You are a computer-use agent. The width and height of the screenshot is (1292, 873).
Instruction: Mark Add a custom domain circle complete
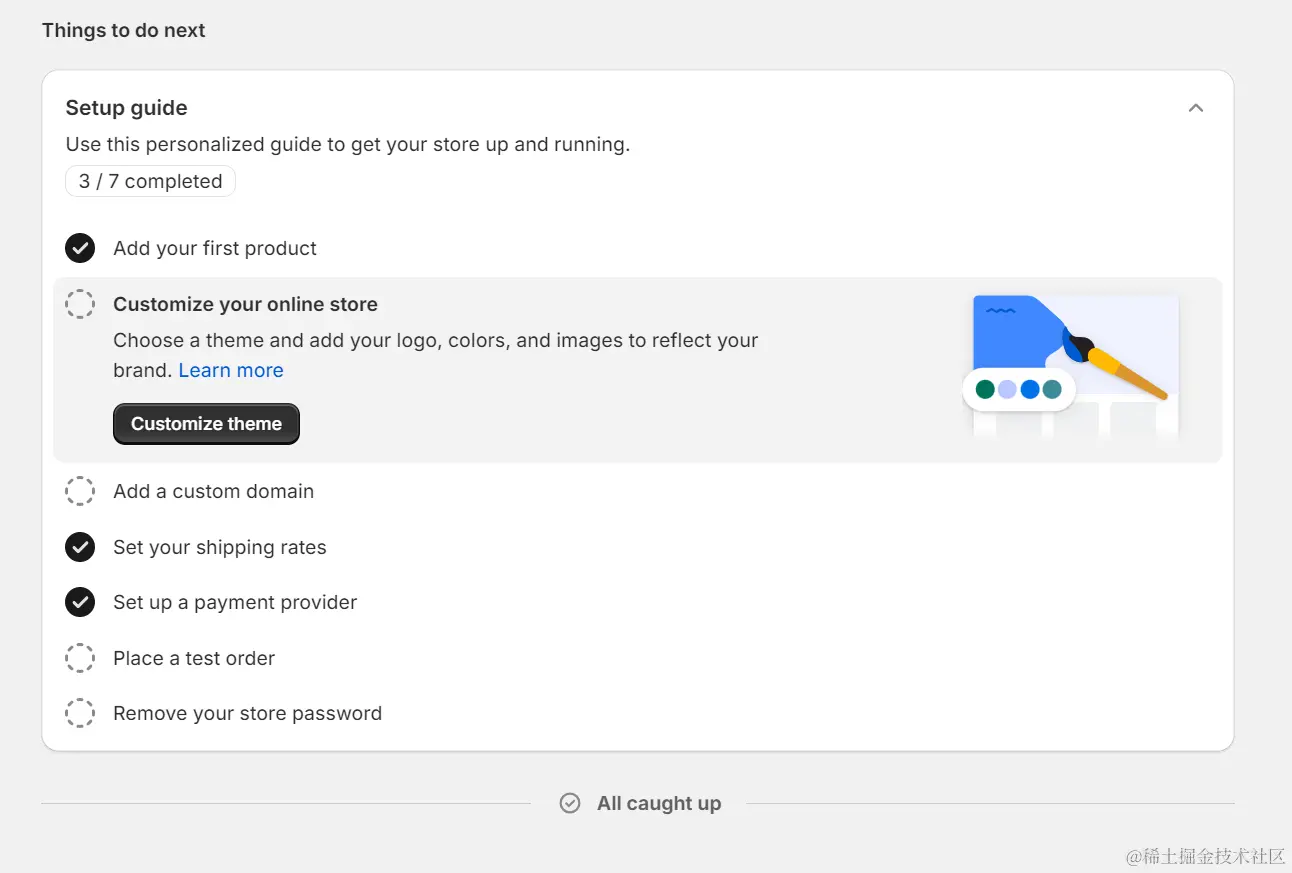(80, 491)
